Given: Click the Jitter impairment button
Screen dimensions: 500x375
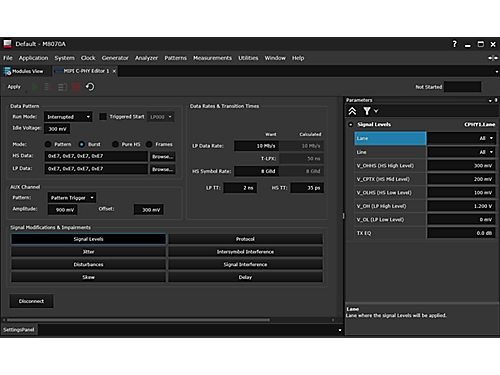Looking at the screenshot, I should coord(88,252).
